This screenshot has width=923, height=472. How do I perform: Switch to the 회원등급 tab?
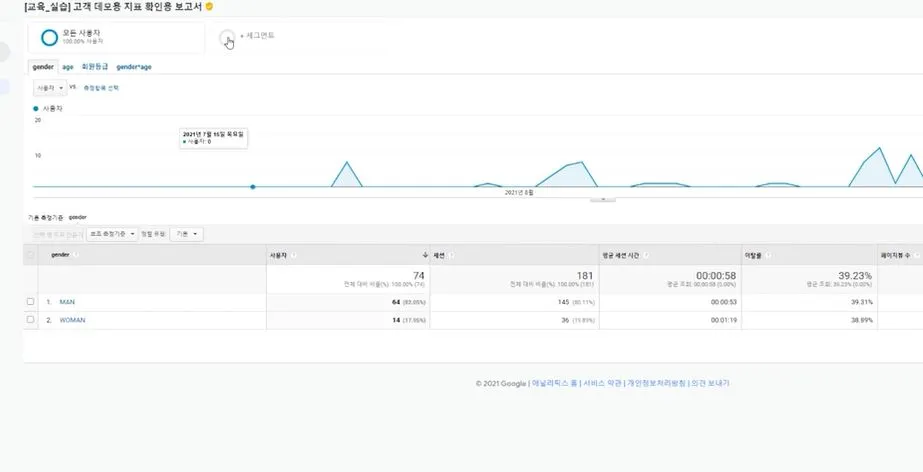coord(95,67)
